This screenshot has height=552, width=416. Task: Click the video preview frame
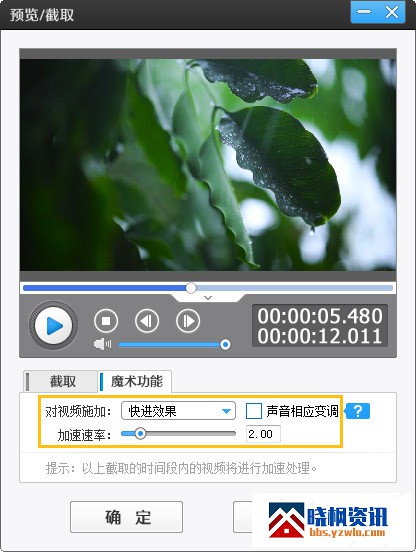pyautogui.click(x=208, y=165)
